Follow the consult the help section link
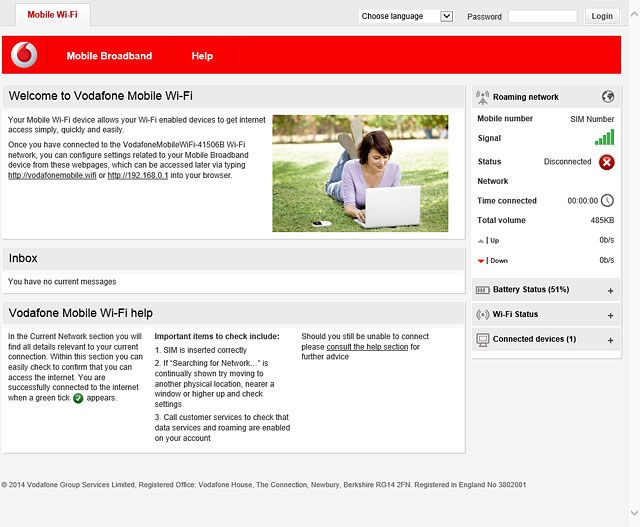This screenshot has height=527, width=640. 367,347
